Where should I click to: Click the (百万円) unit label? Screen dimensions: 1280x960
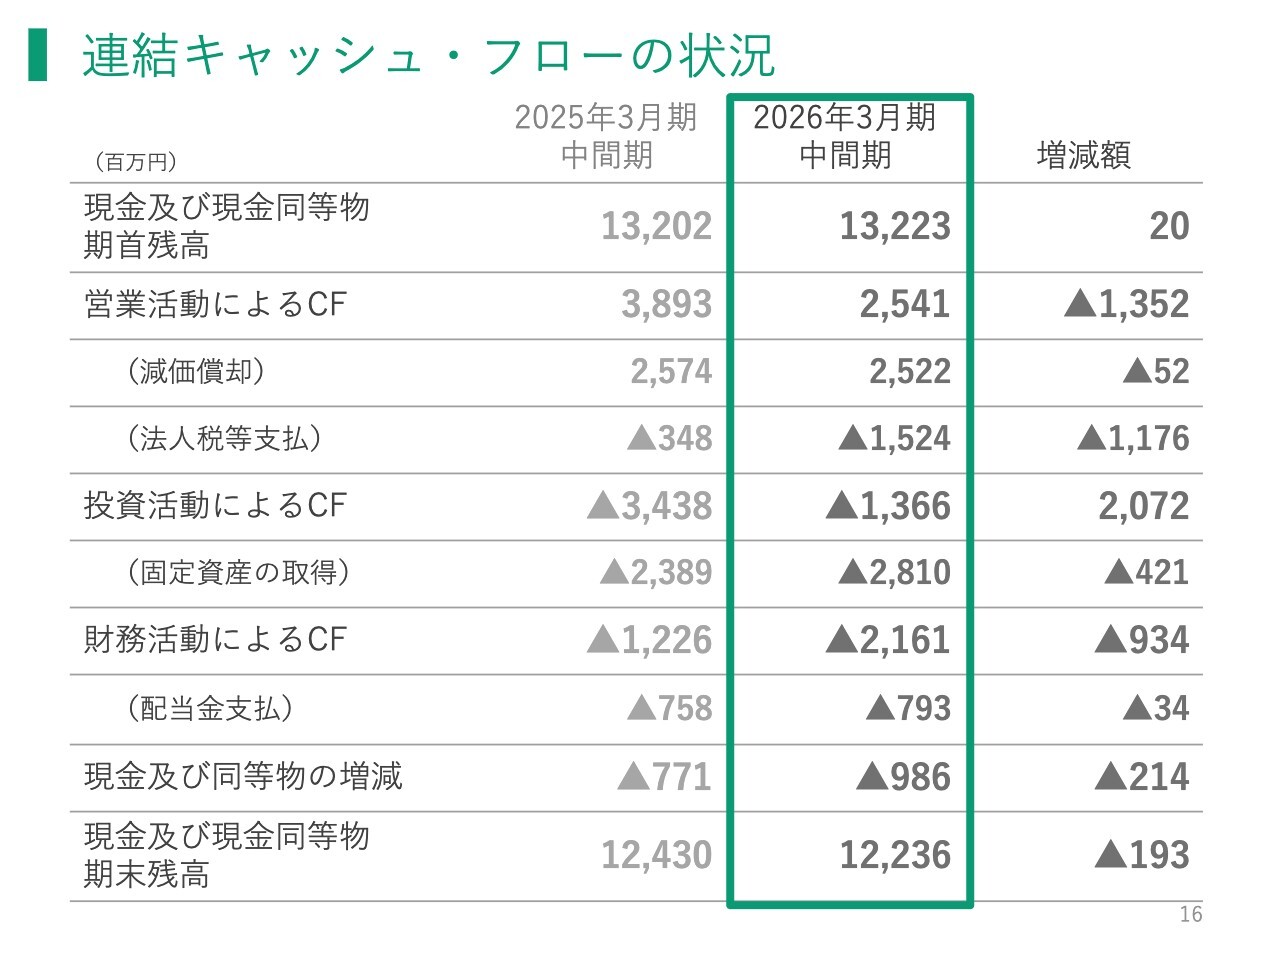tap(136, 162)
